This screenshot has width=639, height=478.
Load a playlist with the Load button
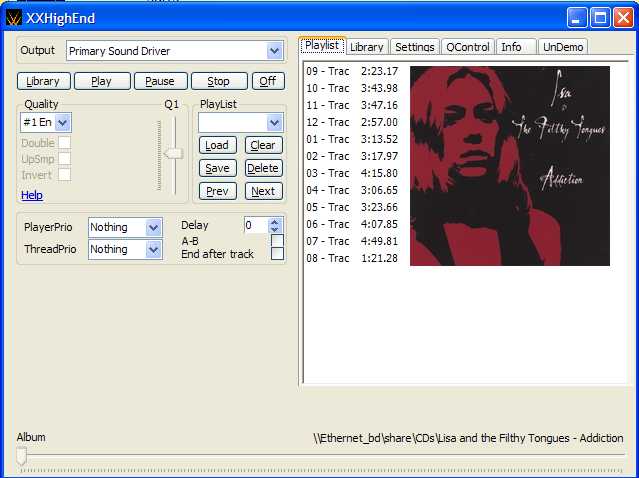[218, 145]
